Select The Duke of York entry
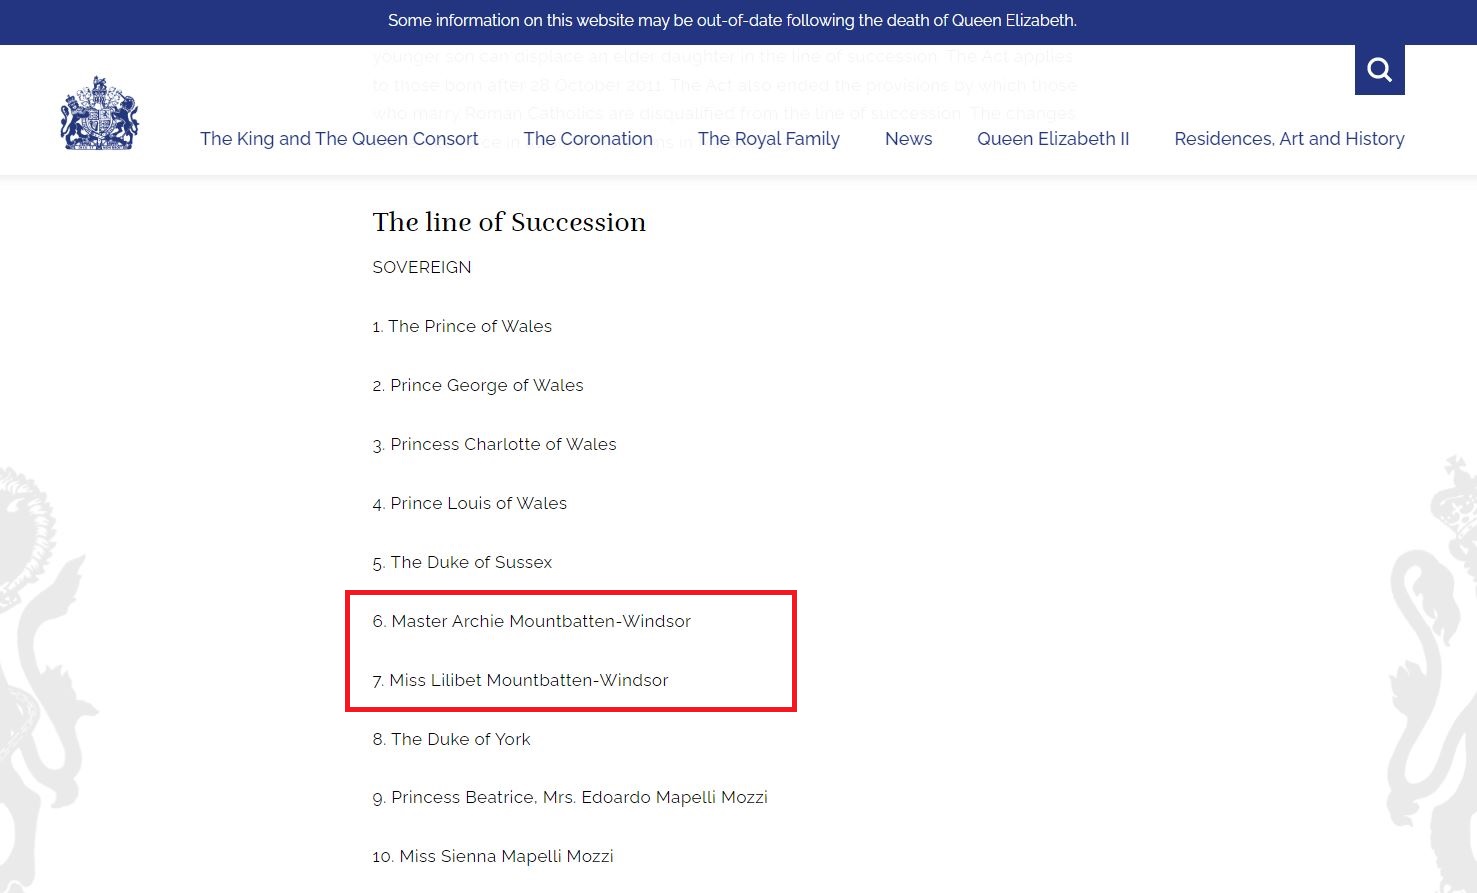 tap(451, 739)
